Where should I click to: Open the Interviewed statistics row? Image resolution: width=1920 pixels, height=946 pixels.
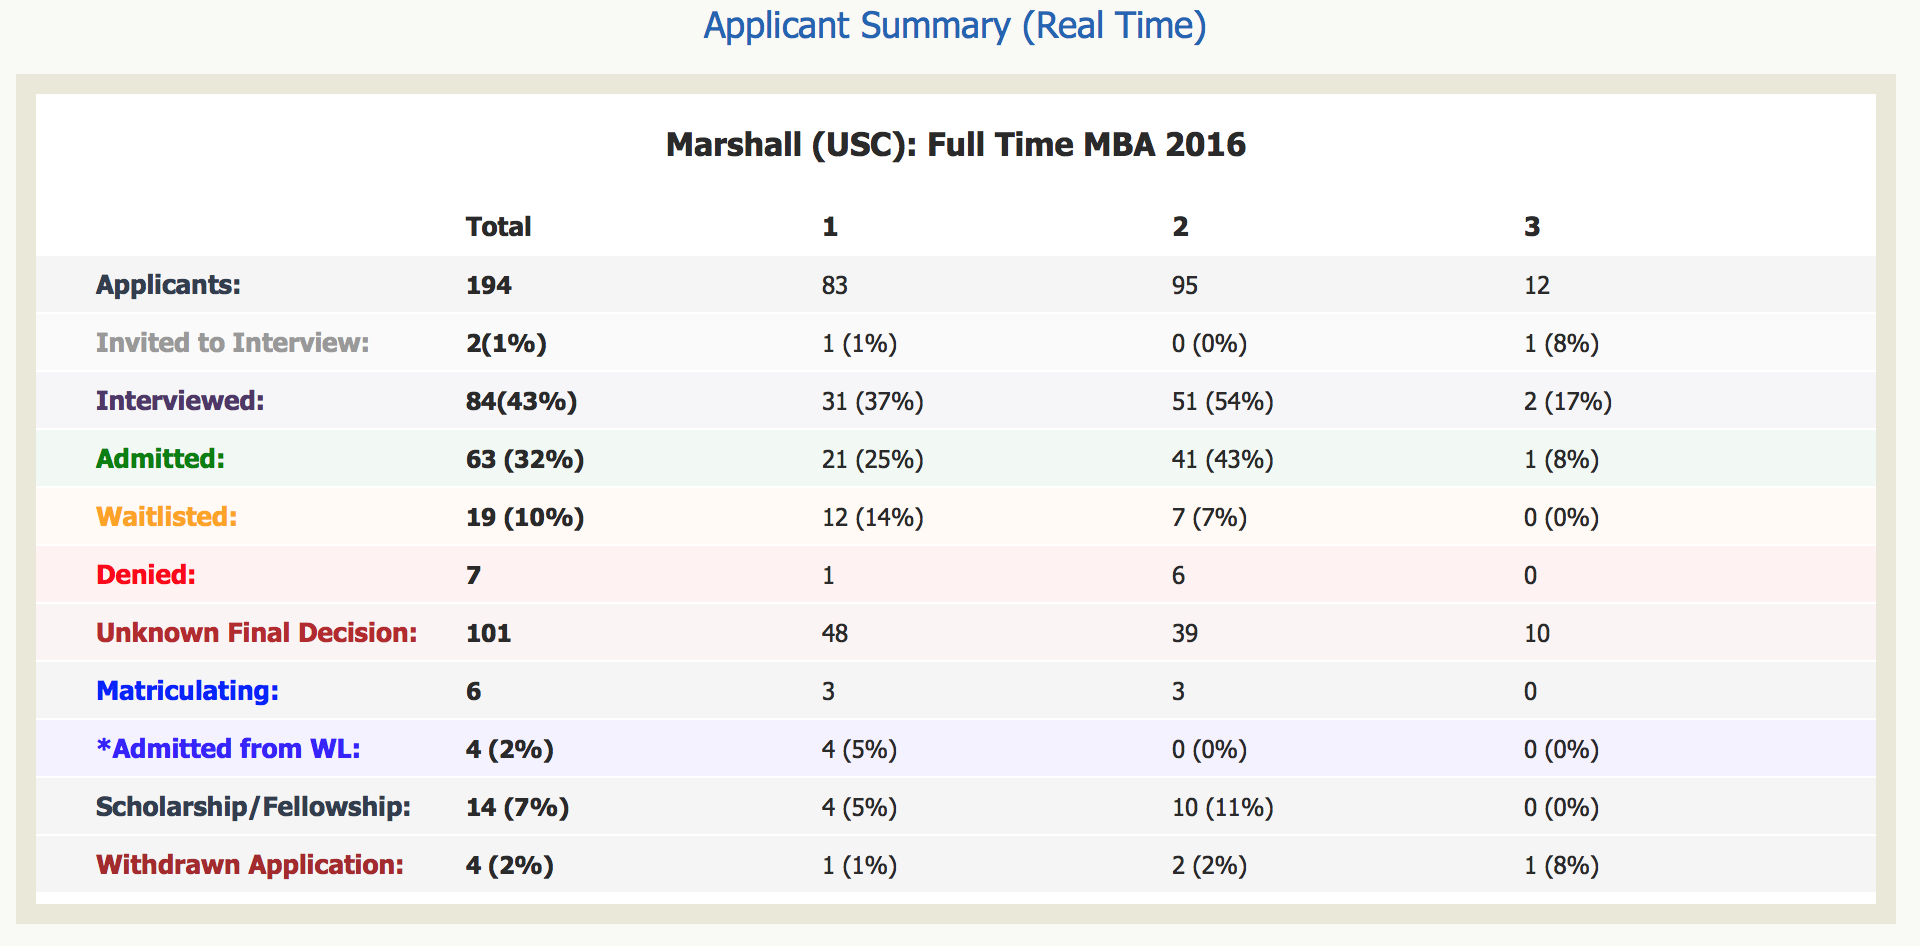(x=180, y=401)
